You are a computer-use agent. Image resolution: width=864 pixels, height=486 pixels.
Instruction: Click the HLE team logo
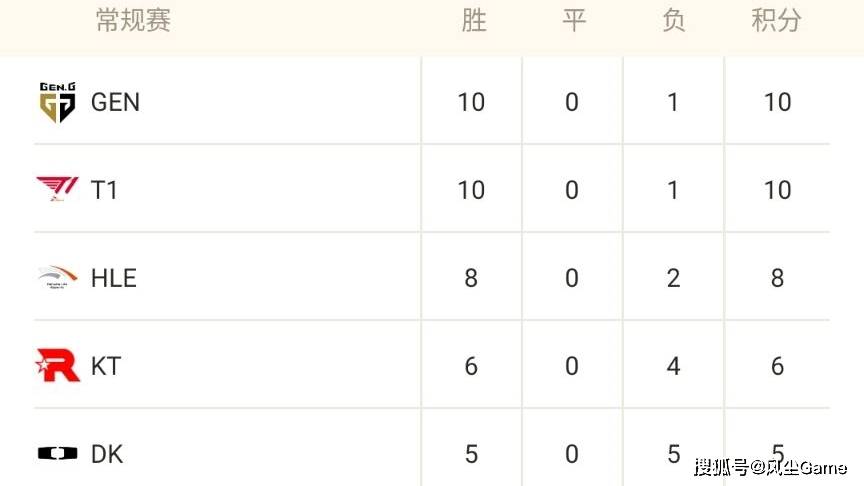click(x=57, y=277)
